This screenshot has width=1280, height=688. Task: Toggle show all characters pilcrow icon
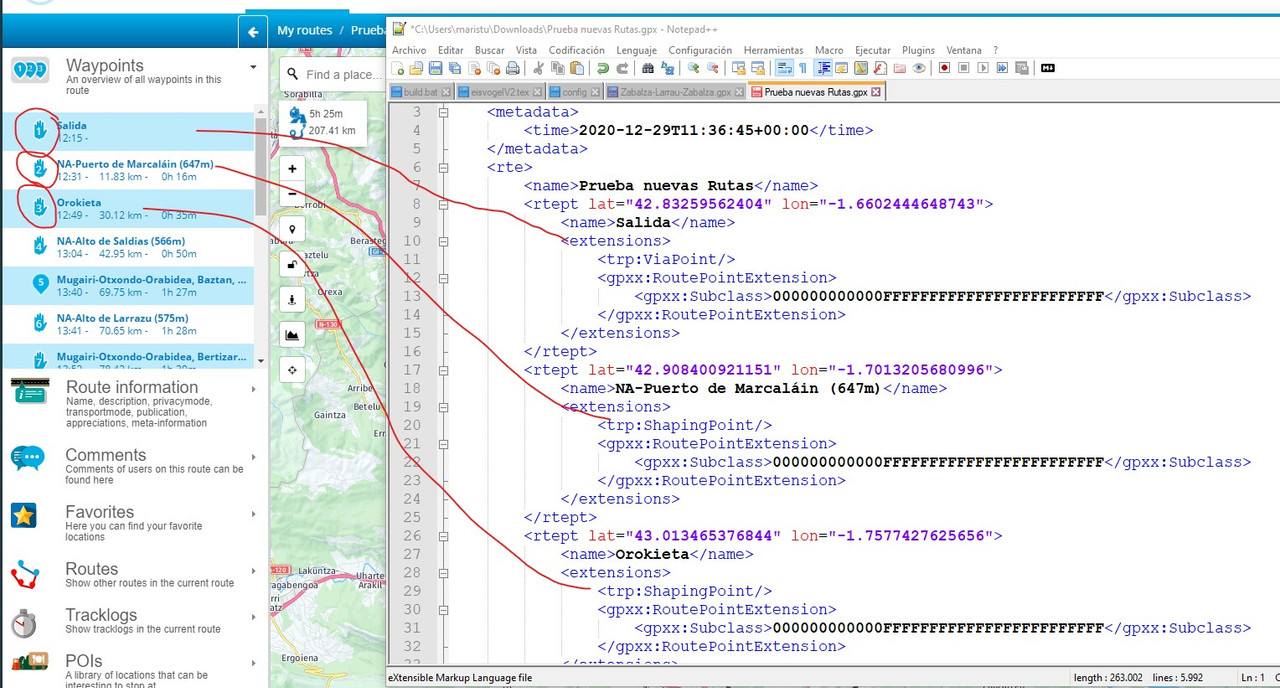click(803, 68)
